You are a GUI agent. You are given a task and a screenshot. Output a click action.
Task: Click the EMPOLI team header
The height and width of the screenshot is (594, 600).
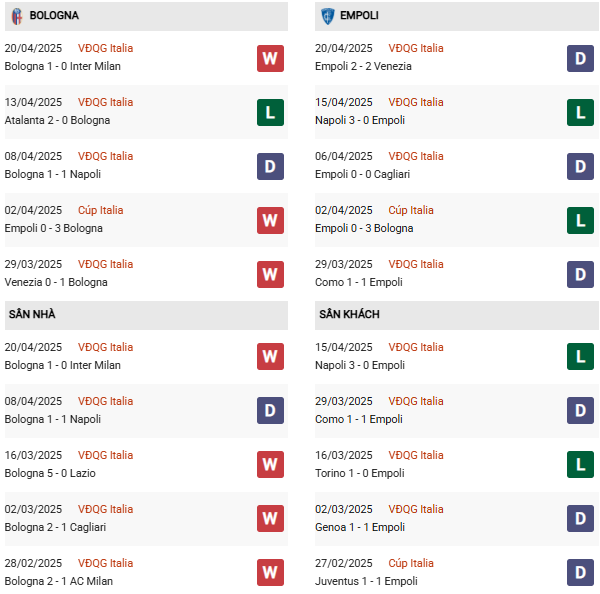359,16
